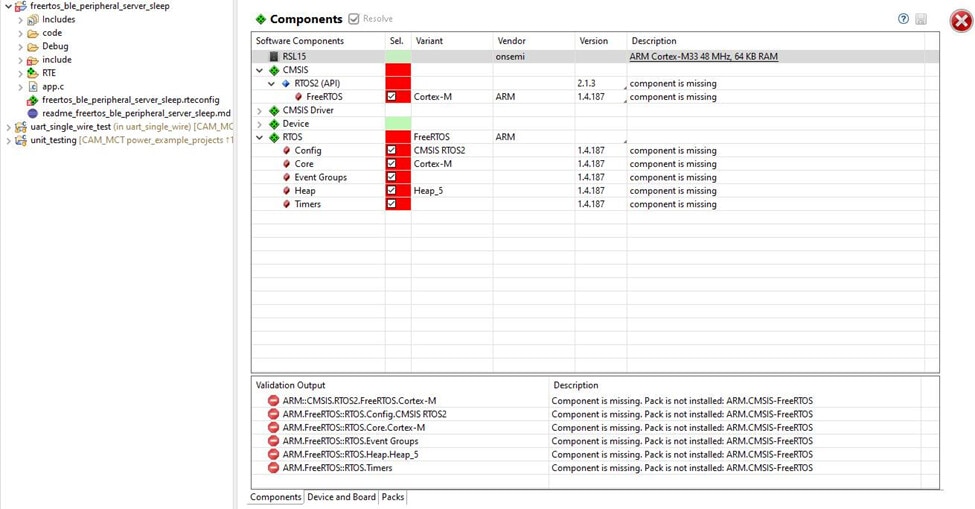Toggle the FreeRTOS Cortex-M checkbox
The image size is (975, 509).
point(391,97)
